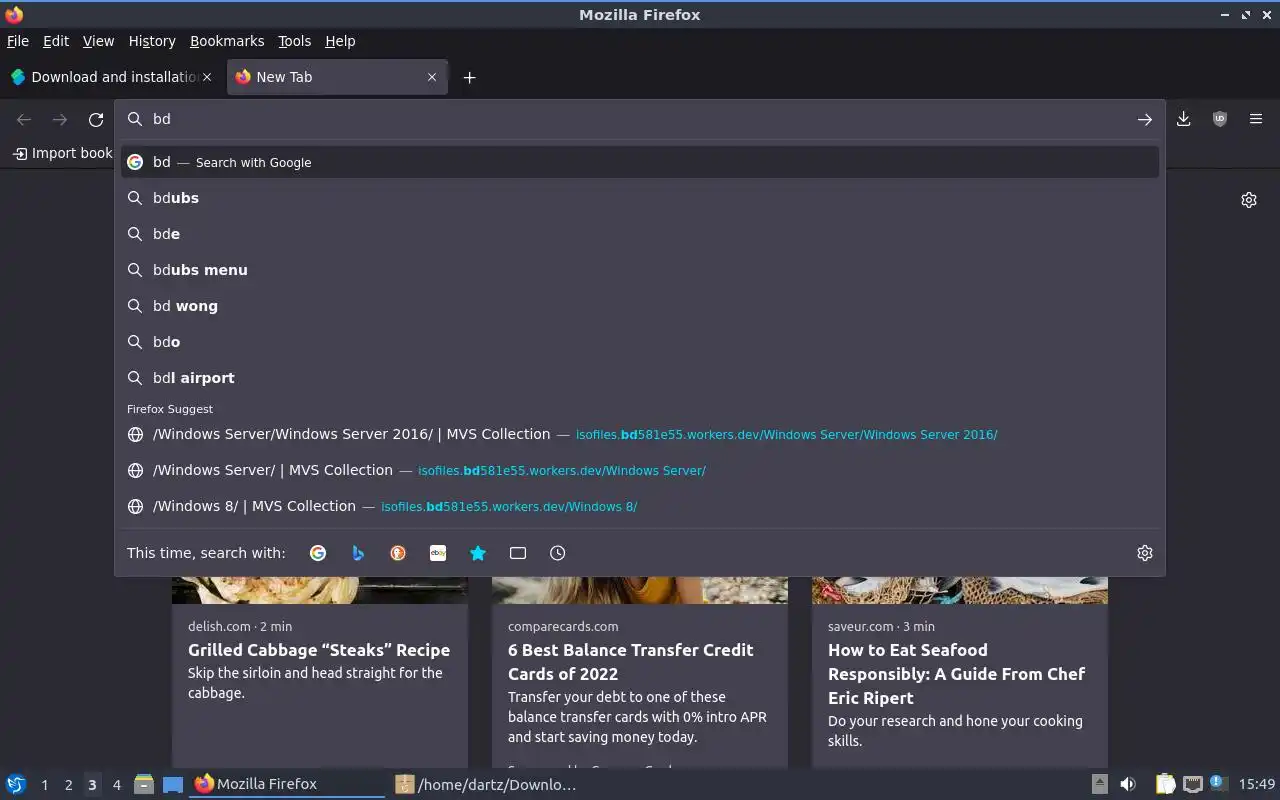The height and width of the screenshot is (800, 1280).
Task: Switch to workspace 1 in the taskbar
Action: click(x=44, y=785)
